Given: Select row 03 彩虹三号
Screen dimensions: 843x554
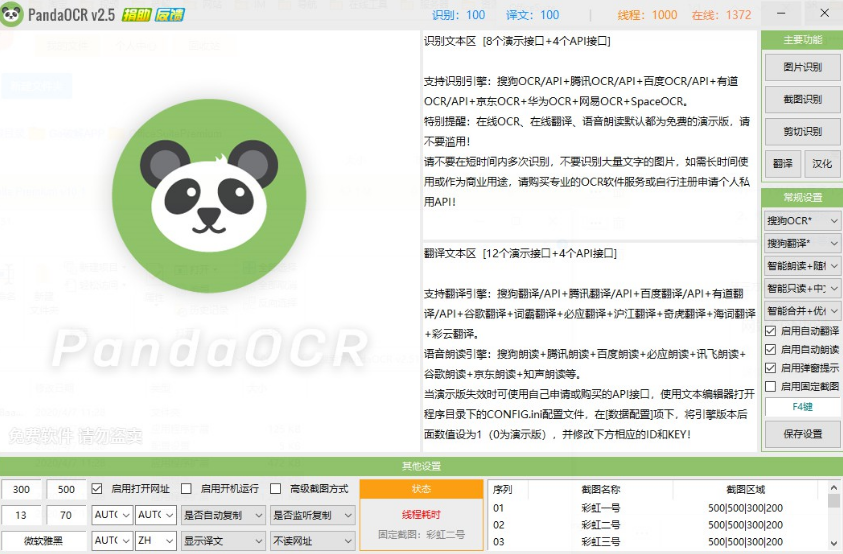Looking at the screenshot, I should (x=657, y=541).
